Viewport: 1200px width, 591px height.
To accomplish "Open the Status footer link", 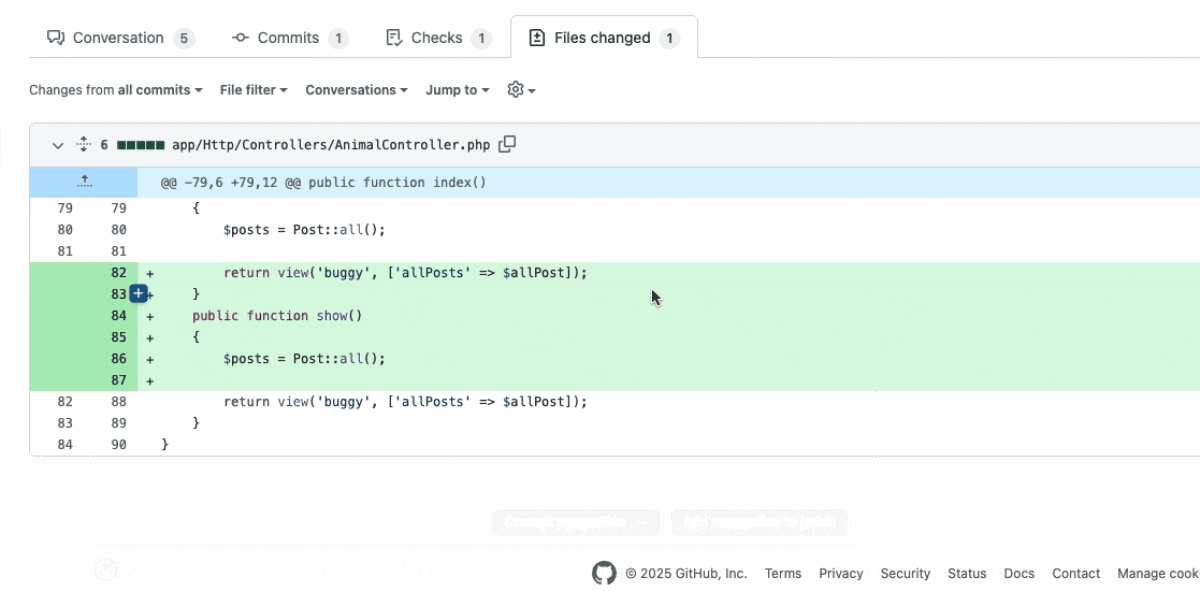I will [967, 574].
